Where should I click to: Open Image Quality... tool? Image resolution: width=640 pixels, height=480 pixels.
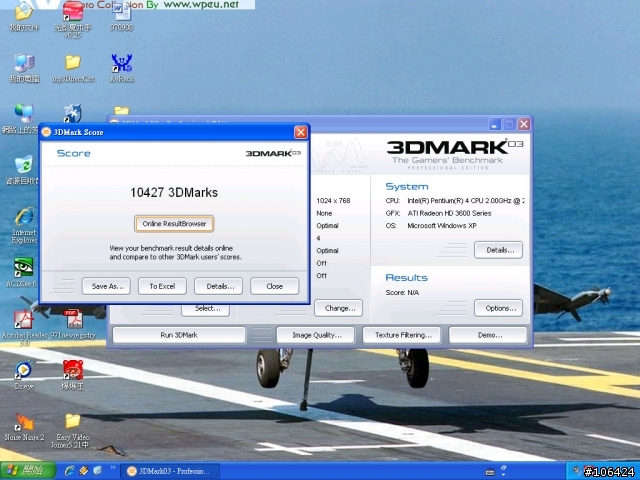coord(316,335)
